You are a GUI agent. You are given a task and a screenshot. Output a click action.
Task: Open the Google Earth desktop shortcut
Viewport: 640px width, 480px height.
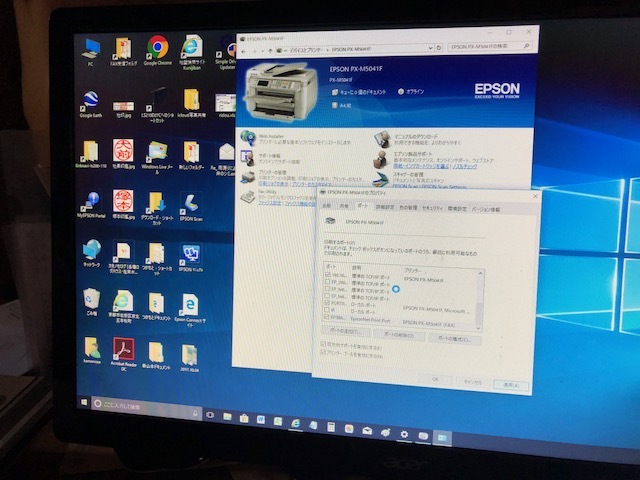coord(91,104)
